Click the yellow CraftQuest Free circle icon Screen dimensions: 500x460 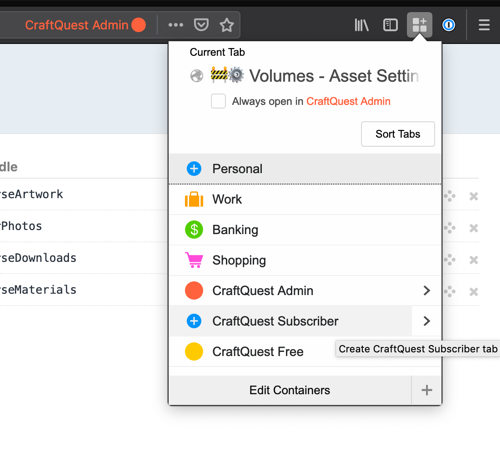[194, 352]
